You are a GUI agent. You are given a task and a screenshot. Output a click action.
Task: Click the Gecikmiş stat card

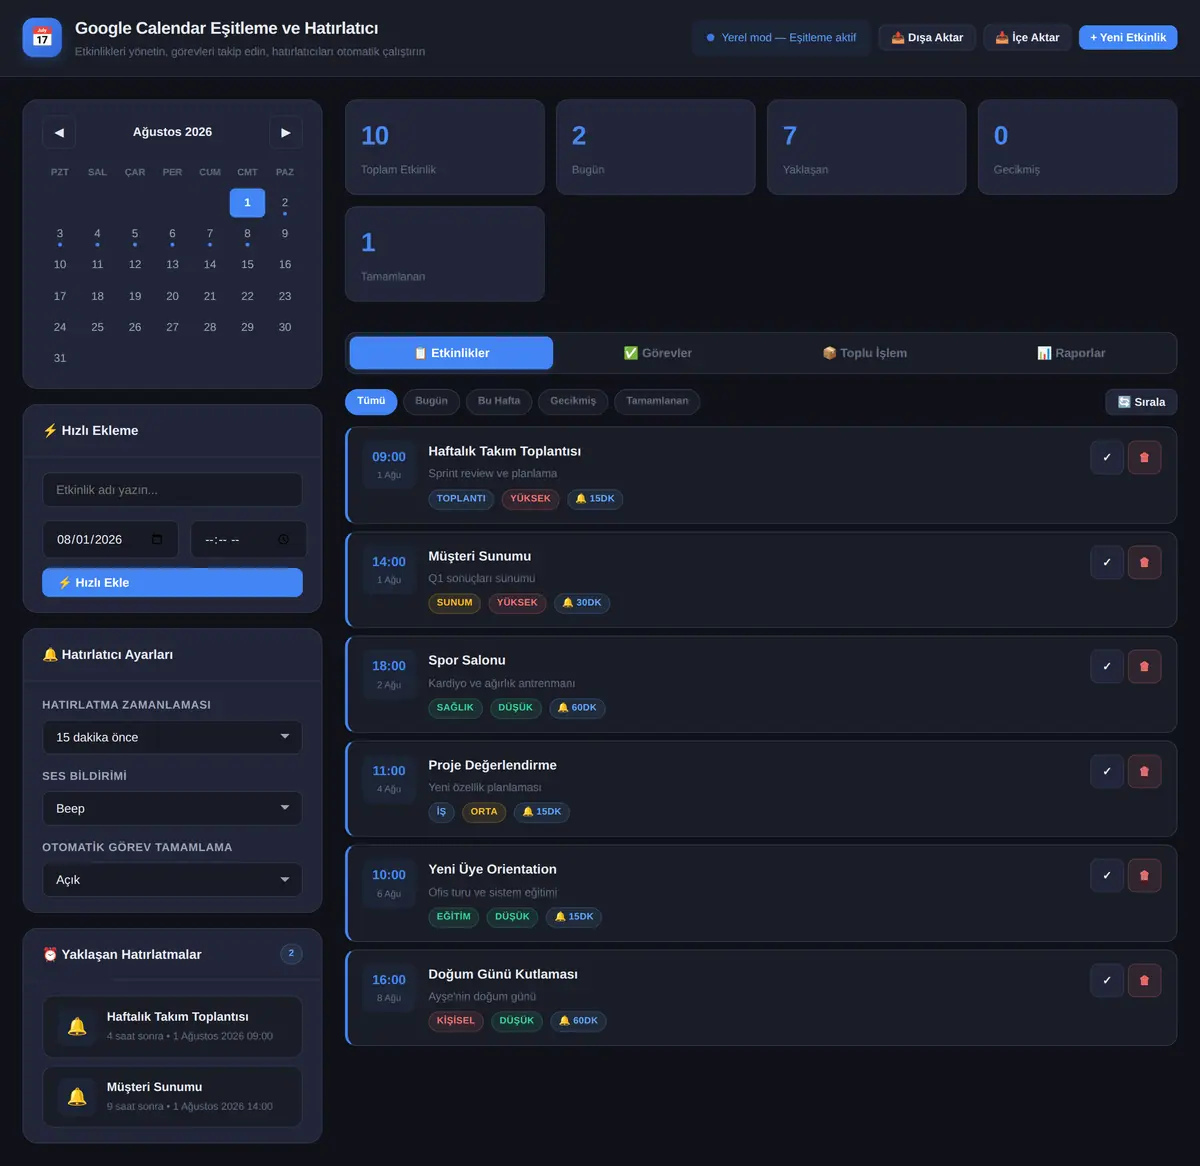point(1078,147)
